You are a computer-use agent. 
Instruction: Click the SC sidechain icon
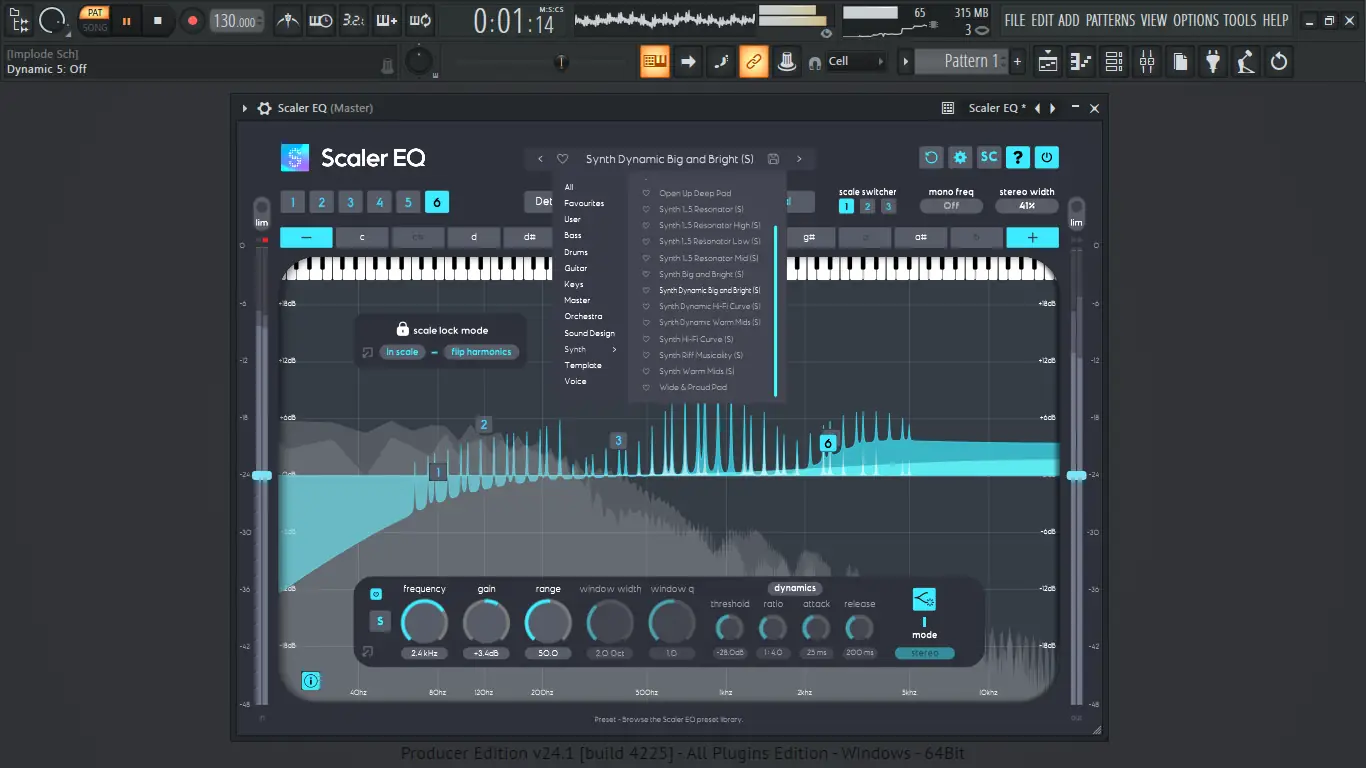click(x=989, y=157)
